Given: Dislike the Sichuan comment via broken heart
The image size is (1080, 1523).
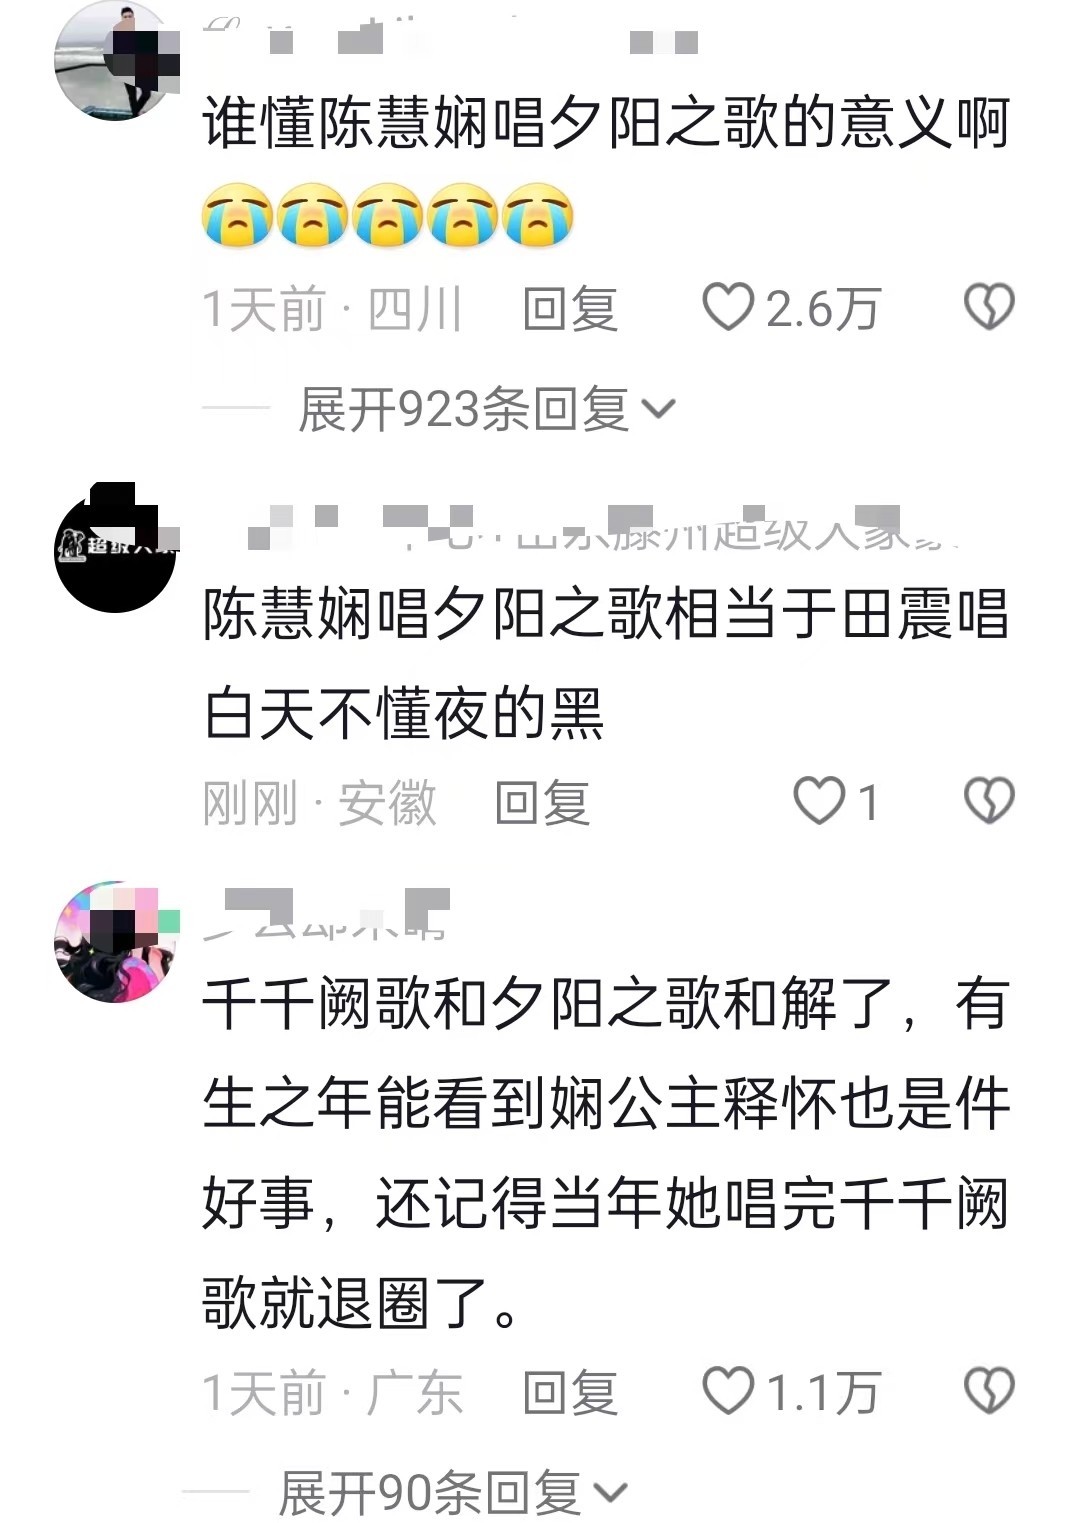Looking at the screenshot, I should 989,307.
